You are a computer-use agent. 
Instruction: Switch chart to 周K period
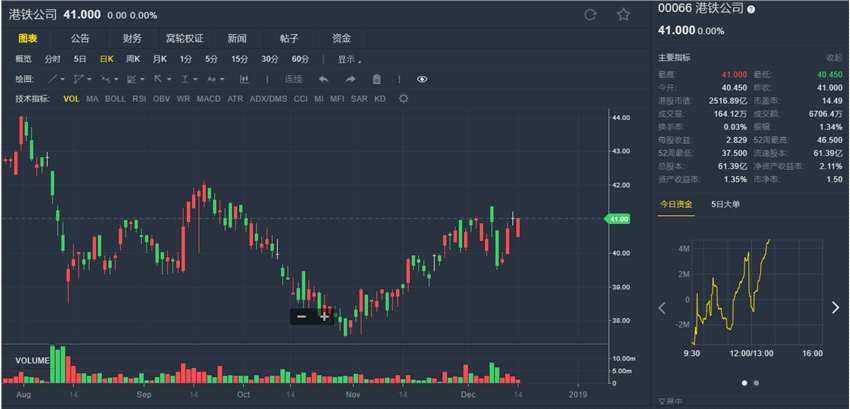(133, 59)
